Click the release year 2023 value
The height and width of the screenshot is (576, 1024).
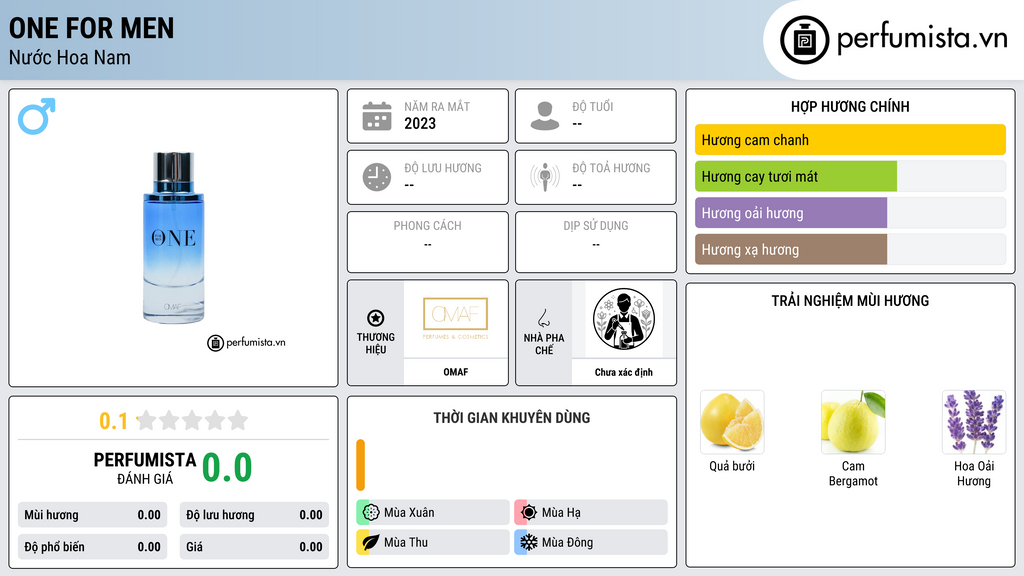click(x=420, y=123)
